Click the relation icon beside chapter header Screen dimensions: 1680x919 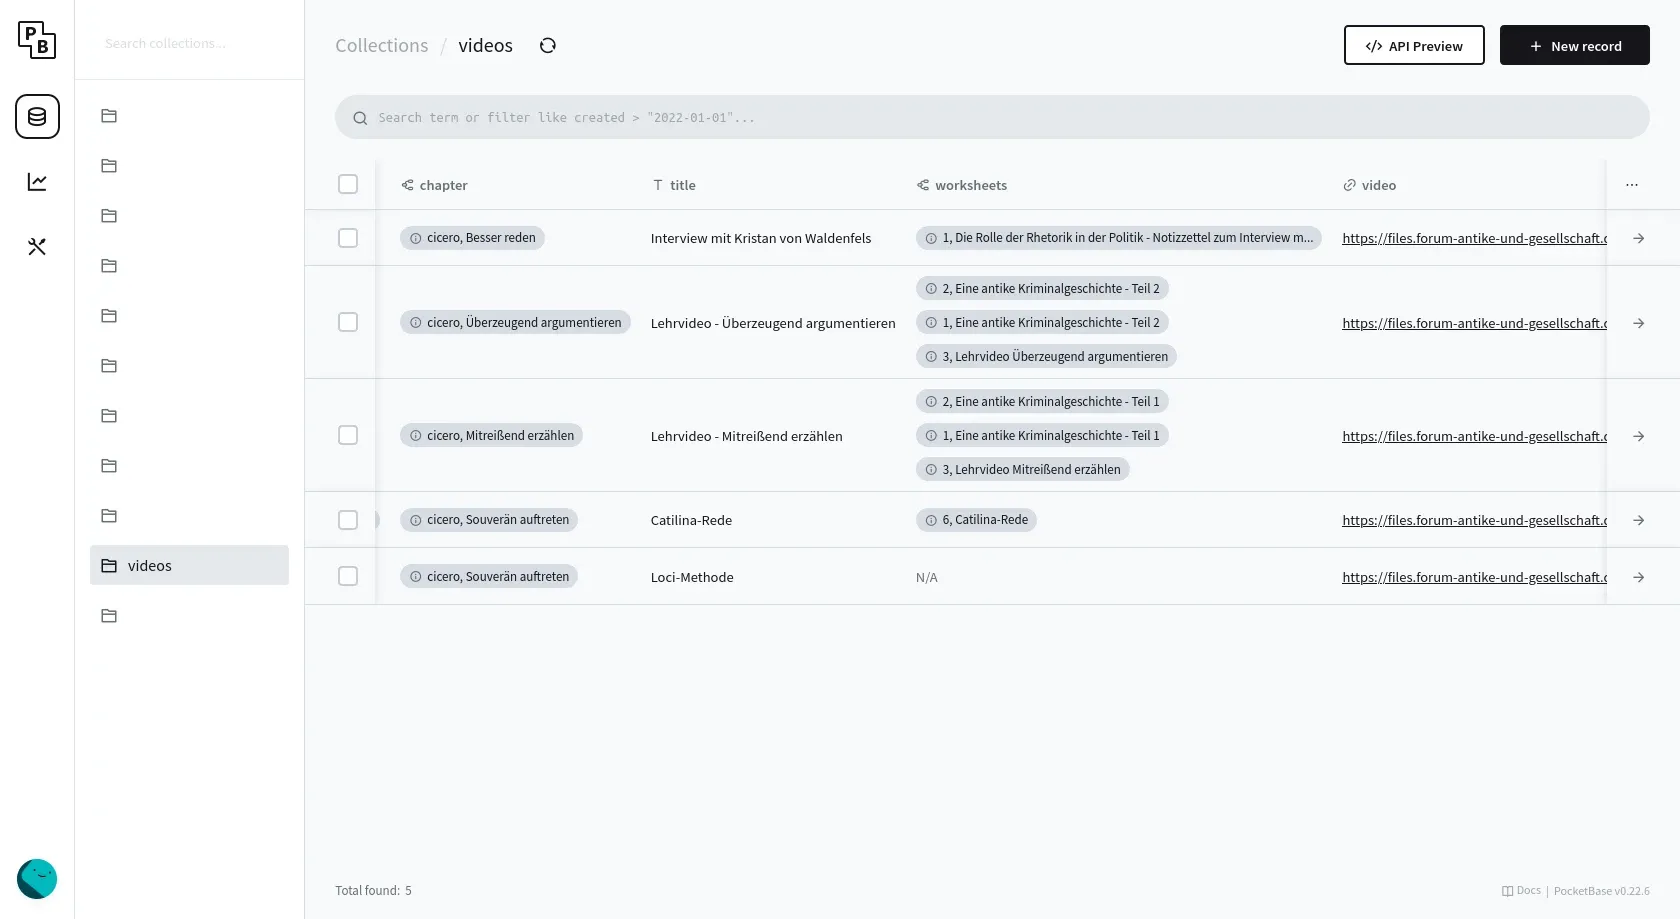[x=407, y=185]
